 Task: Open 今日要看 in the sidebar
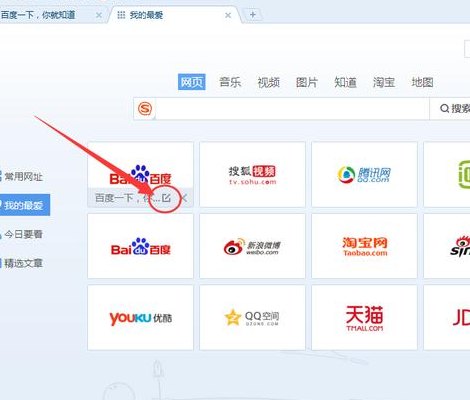pos(22,234)
